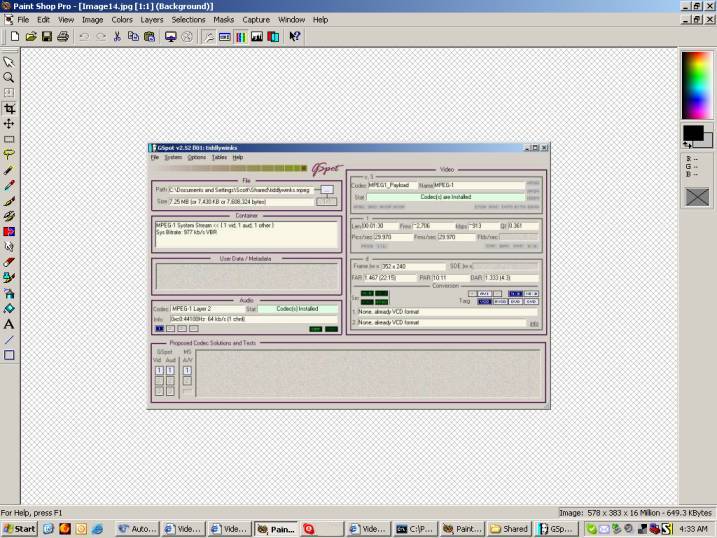Viewport: 717px width, 538px height.
Task: Redo action using toolbar icon
Action: click(101, 37)
